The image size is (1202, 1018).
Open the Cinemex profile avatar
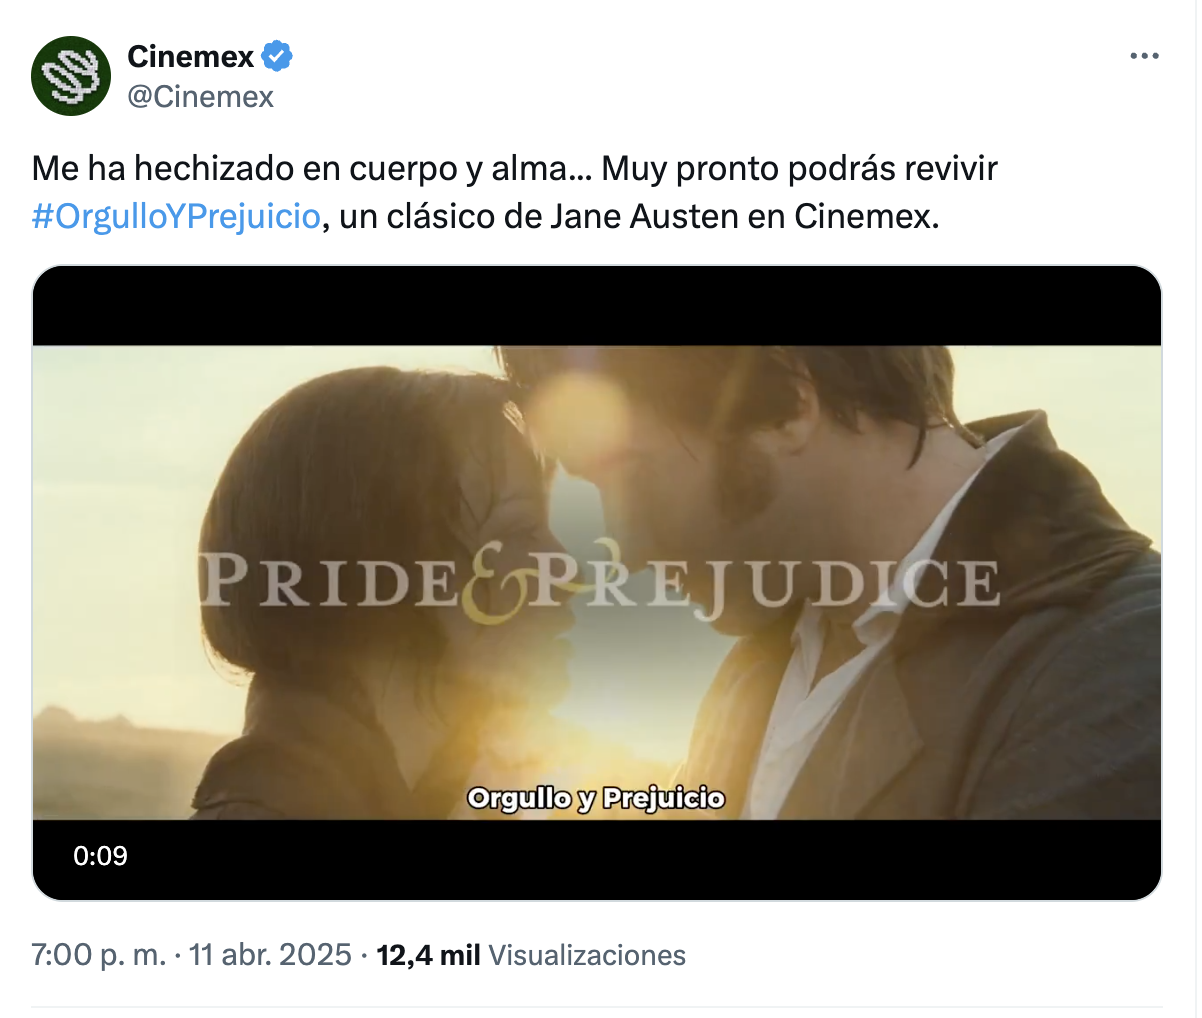pos(71,76)
